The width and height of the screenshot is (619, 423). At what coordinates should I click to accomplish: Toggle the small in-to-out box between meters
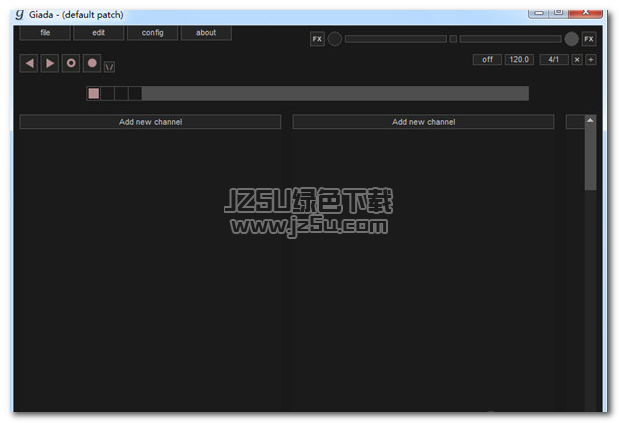[x=453, y=39]
